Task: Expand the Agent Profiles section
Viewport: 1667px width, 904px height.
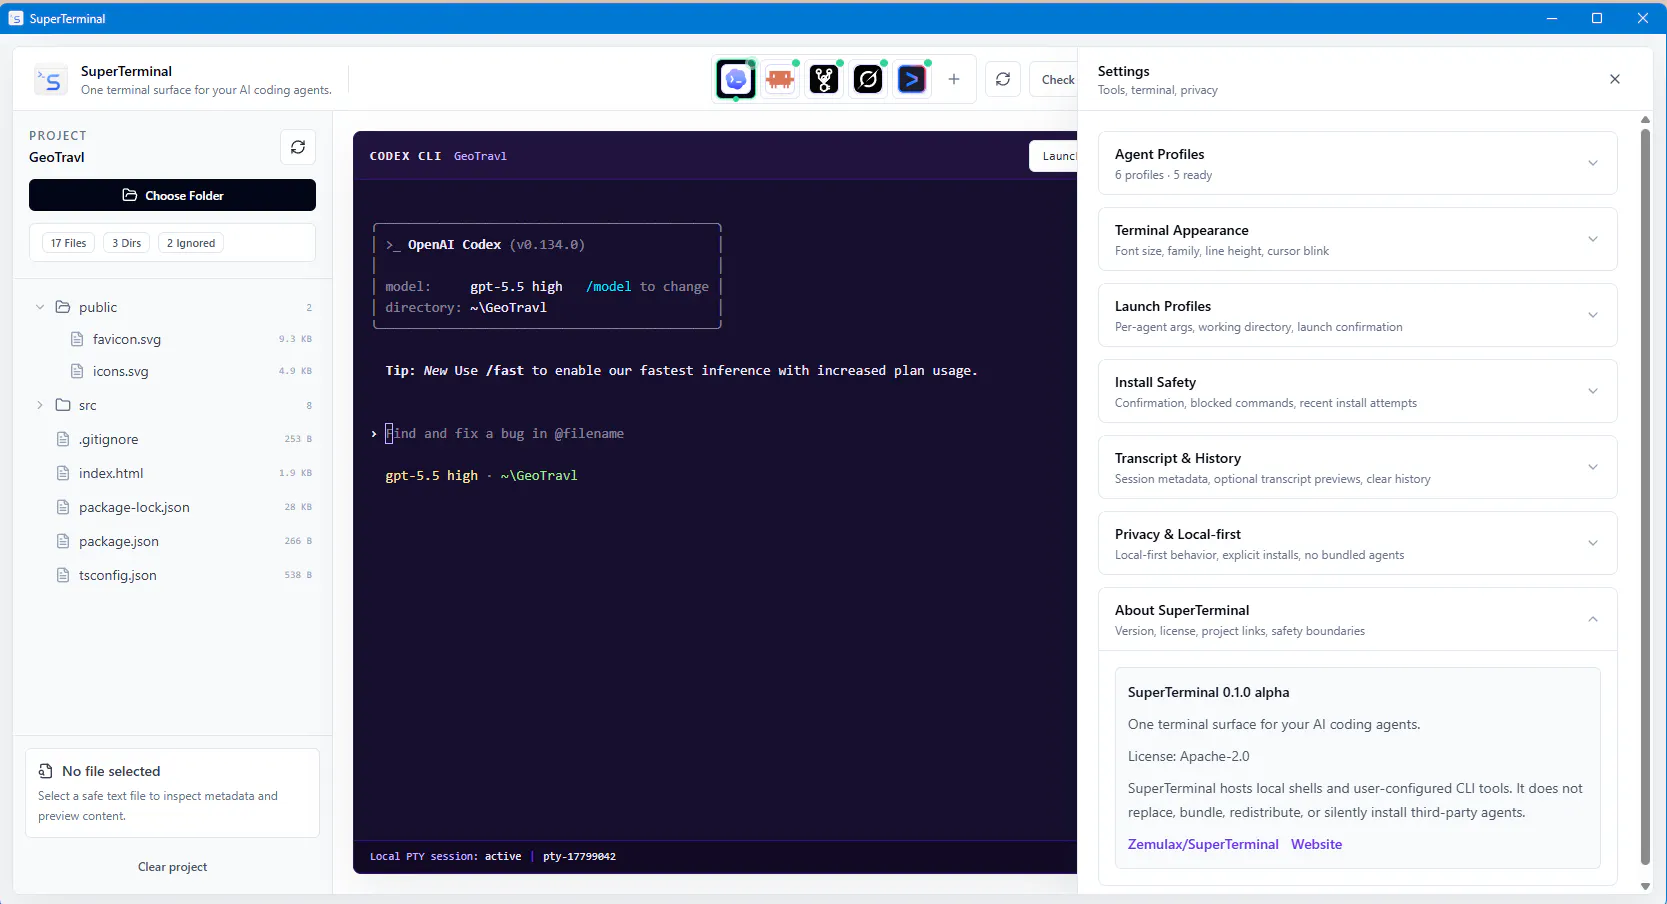Action: [x=1357, y=163]
